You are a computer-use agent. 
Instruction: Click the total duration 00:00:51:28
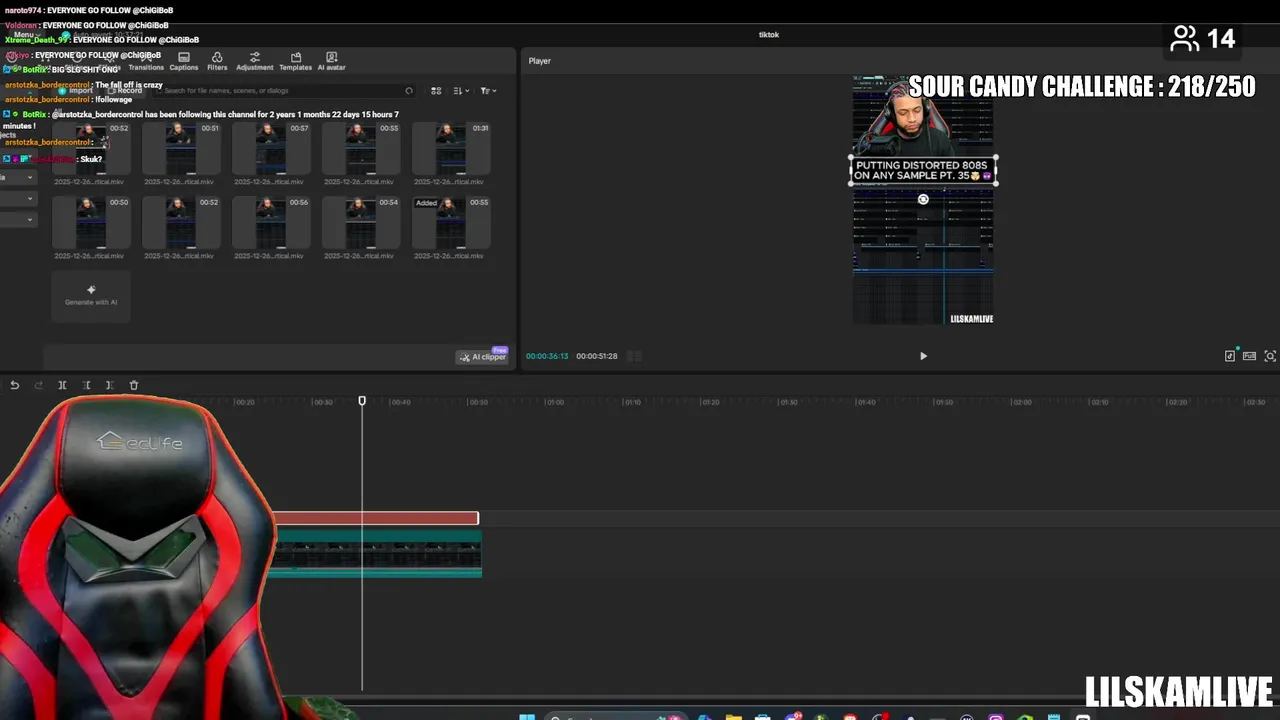(597, 356)
